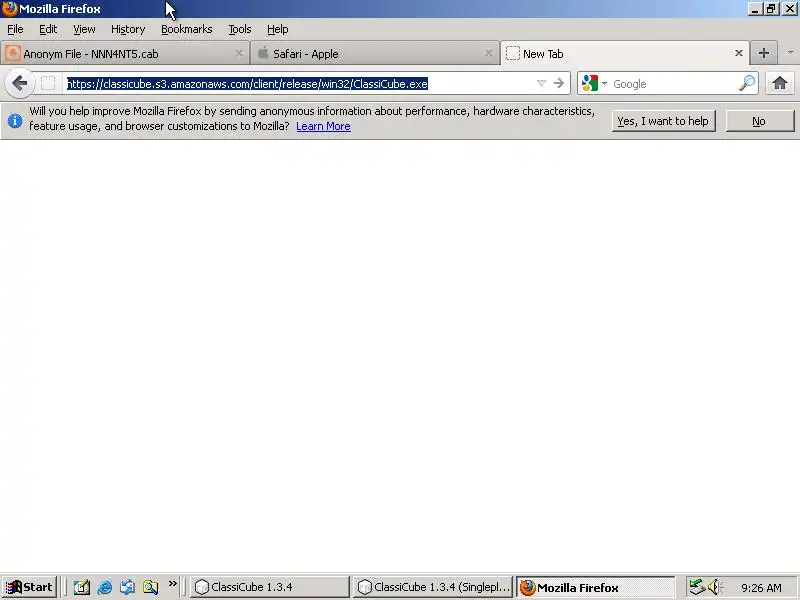Image resolution: width=800 pixels, height=600 pixels.
Task: Open the Edit menu
Action: tap(48, 29)
